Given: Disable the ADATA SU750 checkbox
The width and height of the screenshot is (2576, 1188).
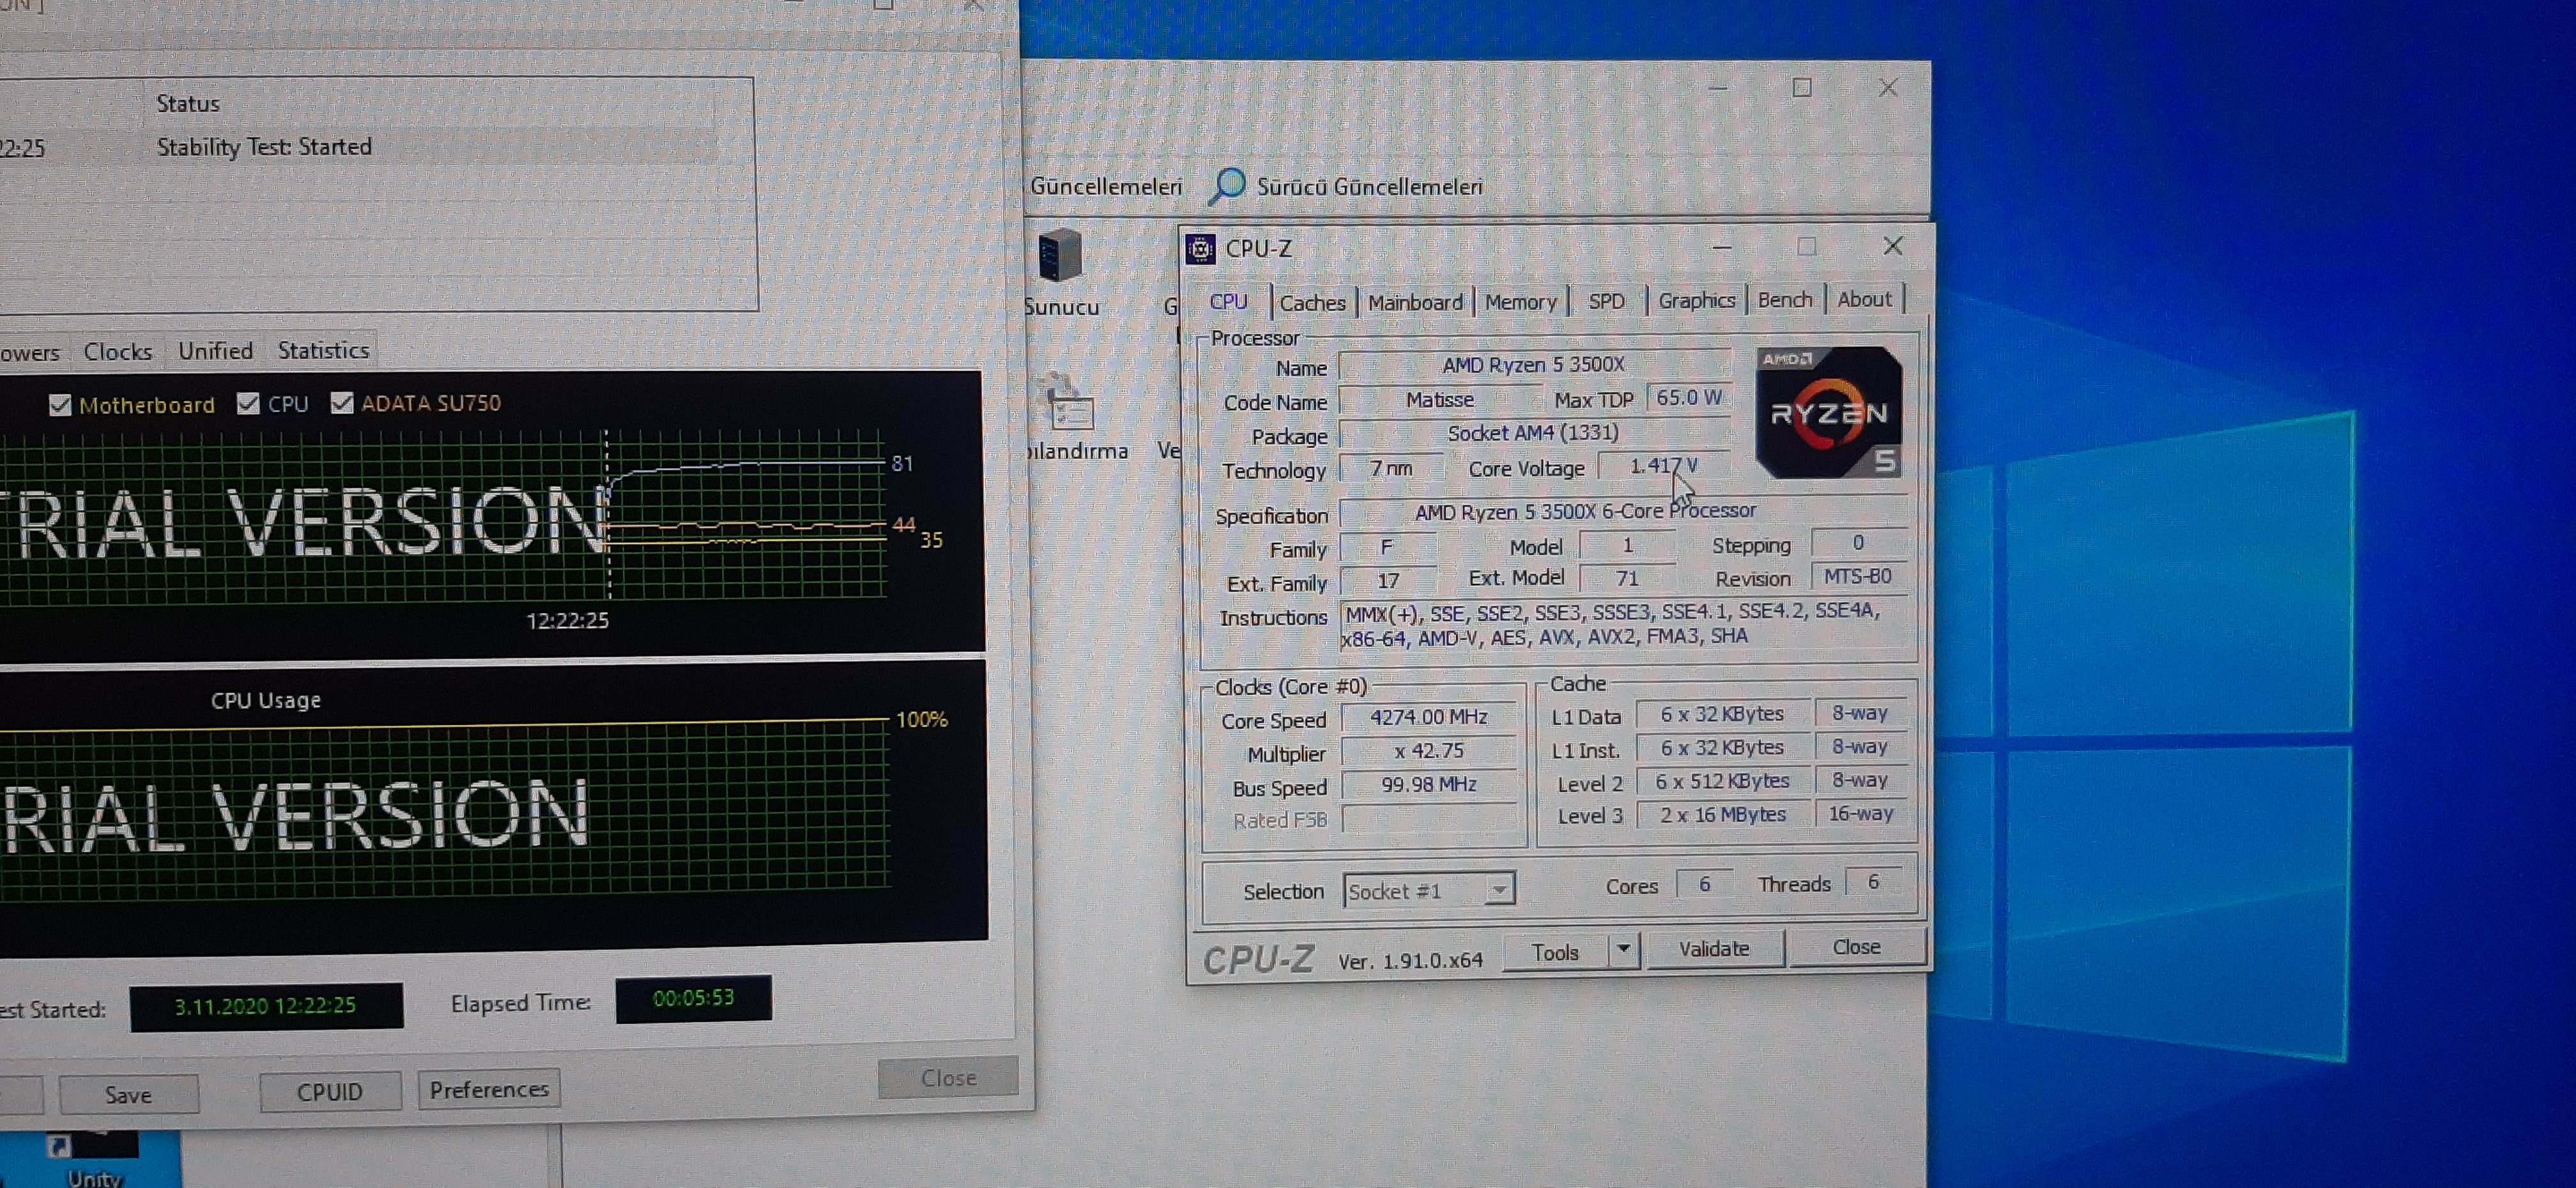Looking at the screenshot, I should pos(342,403).
